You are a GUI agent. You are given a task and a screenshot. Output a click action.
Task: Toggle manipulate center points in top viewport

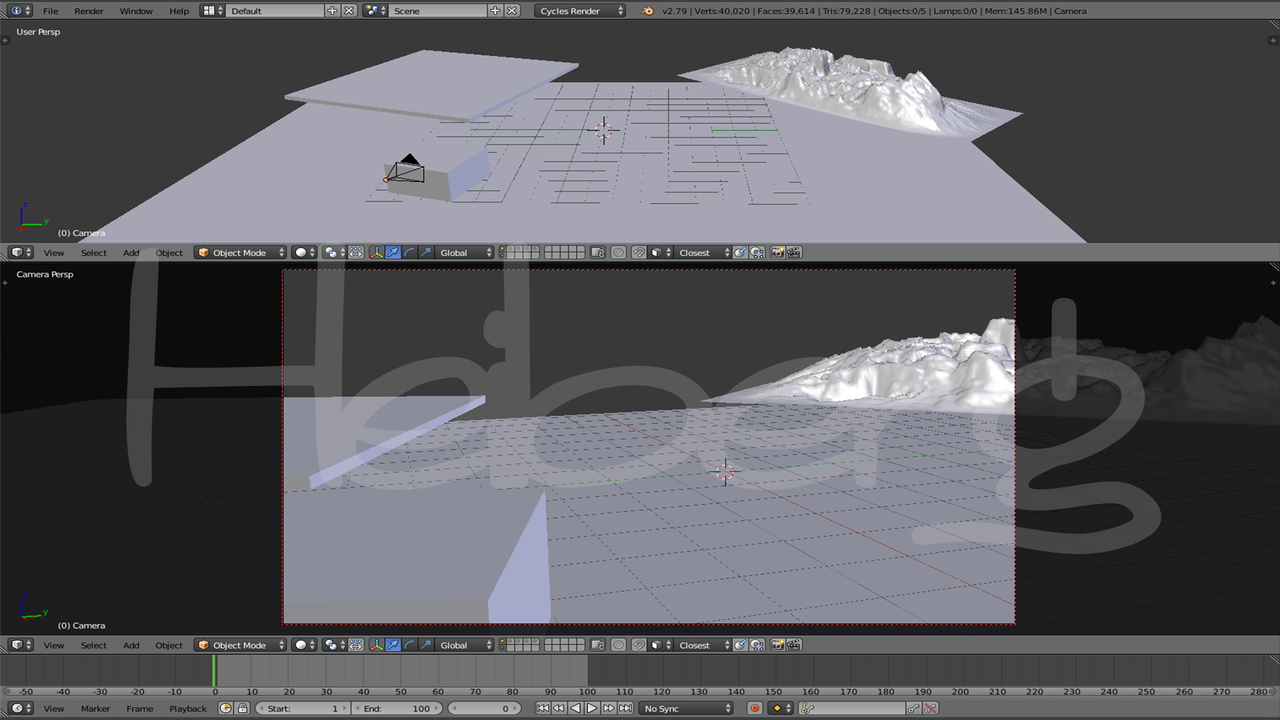(x=357, y=252)
